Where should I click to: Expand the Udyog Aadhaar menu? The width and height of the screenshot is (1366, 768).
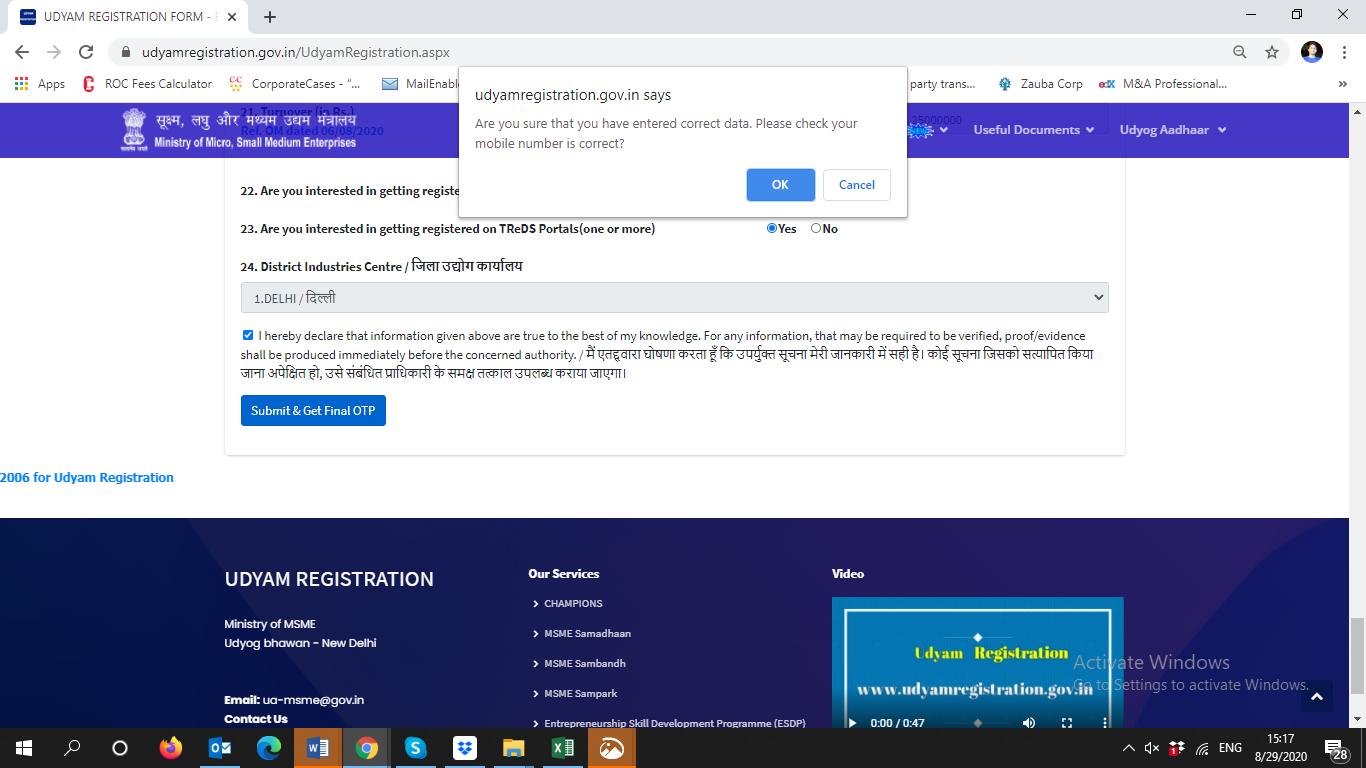pos(1172,130)
